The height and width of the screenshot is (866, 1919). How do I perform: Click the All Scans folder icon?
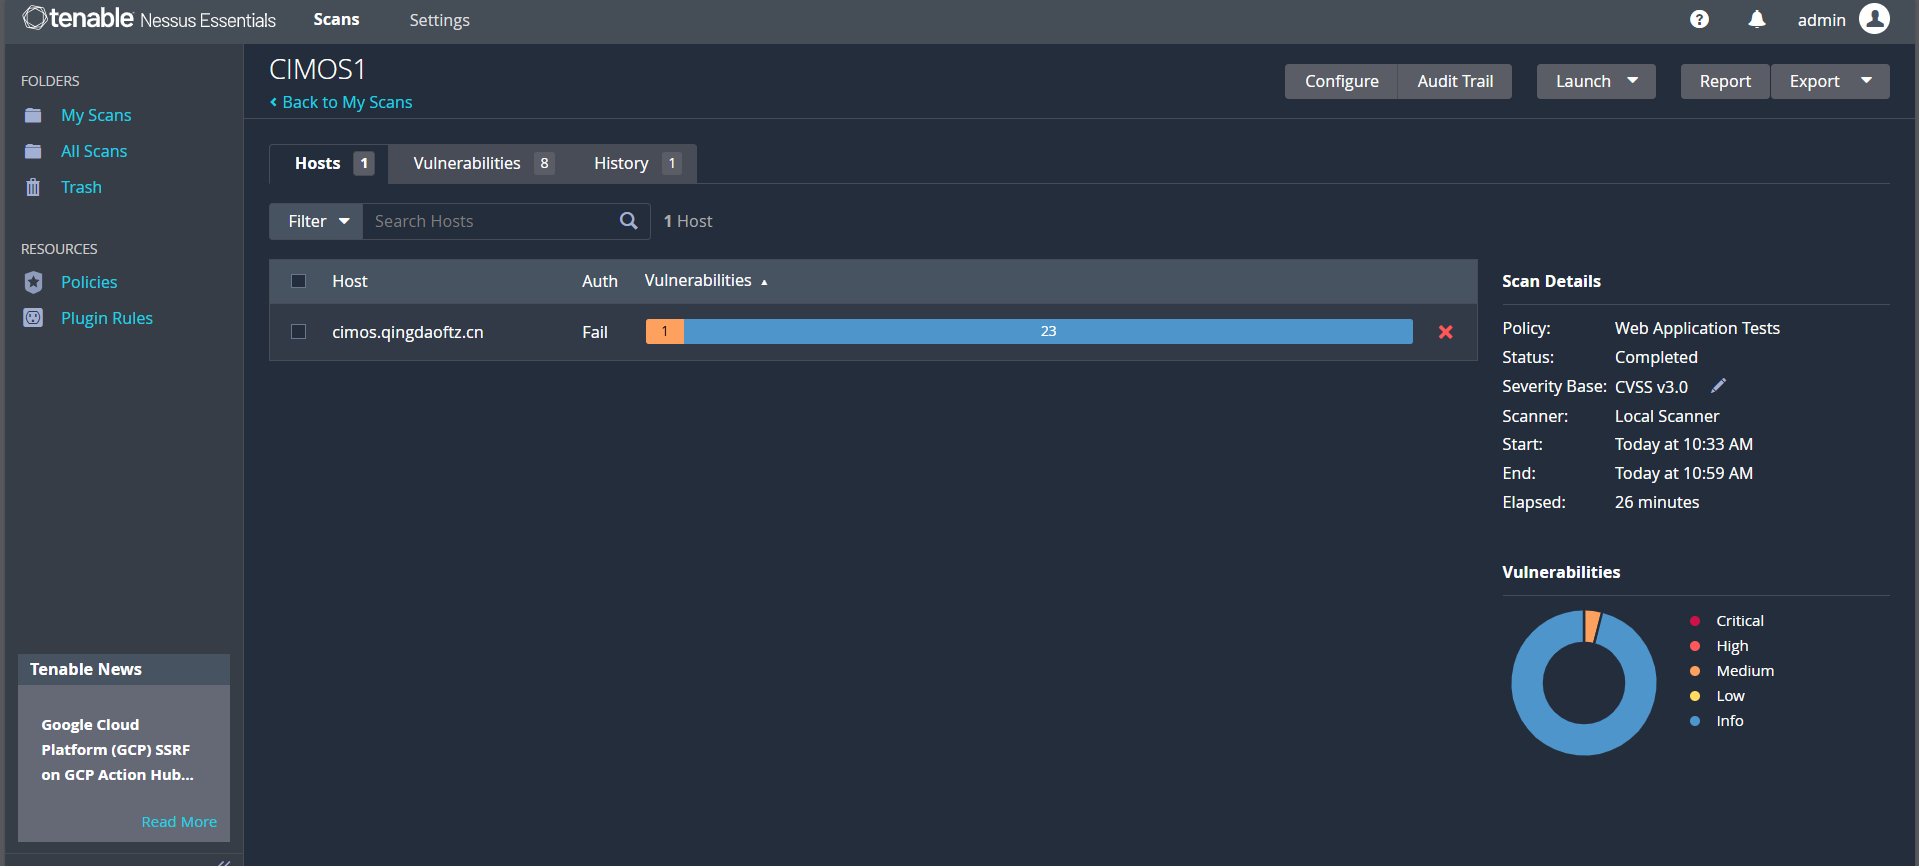33,151
